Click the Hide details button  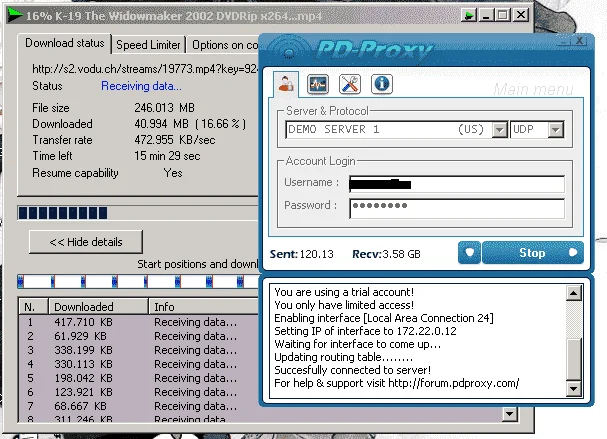[86, 242]
